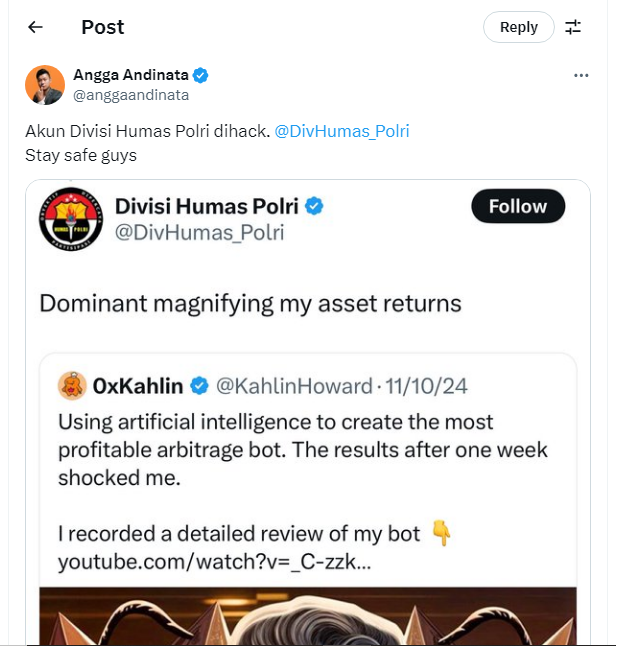The image size is (617, 646).
Task: Click the Angga Andinata display name
Action: [x=130, y=76]
